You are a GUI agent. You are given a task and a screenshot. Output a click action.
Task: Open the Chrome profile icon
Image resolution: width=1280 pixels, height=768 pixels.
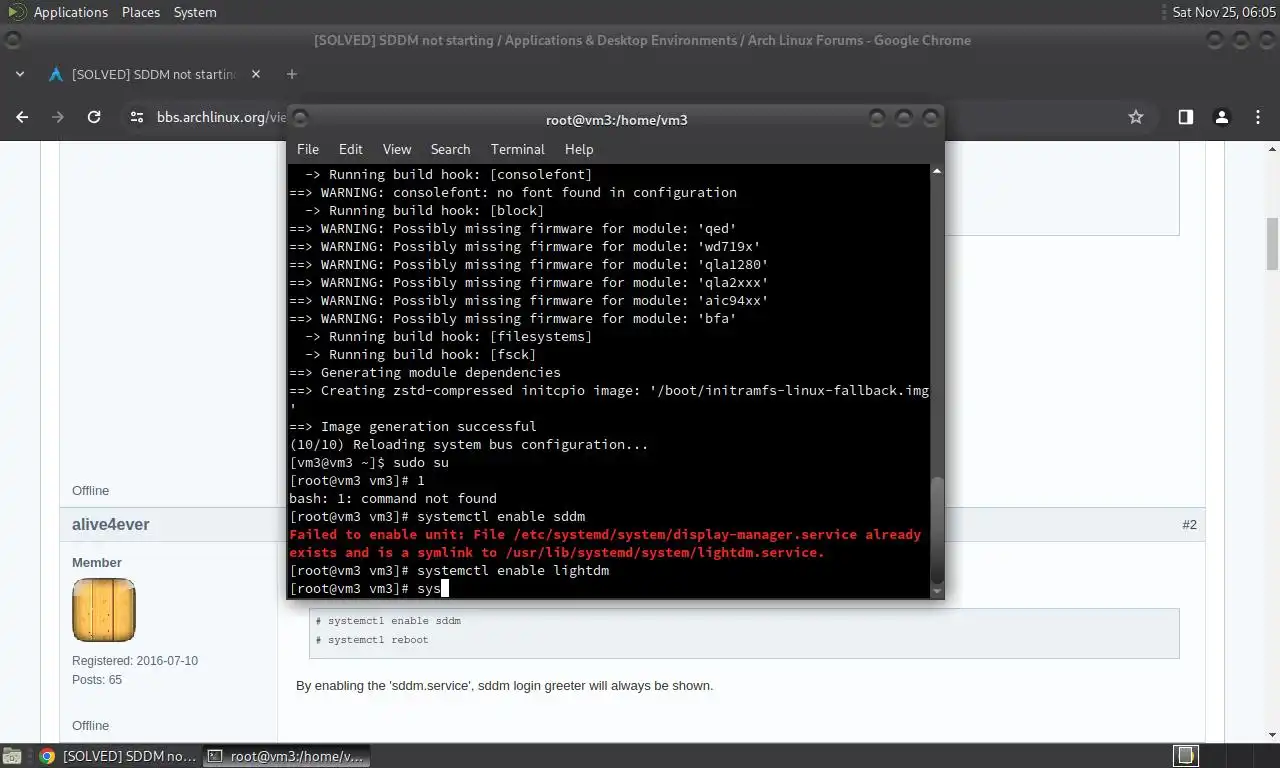coord(1221,117)
